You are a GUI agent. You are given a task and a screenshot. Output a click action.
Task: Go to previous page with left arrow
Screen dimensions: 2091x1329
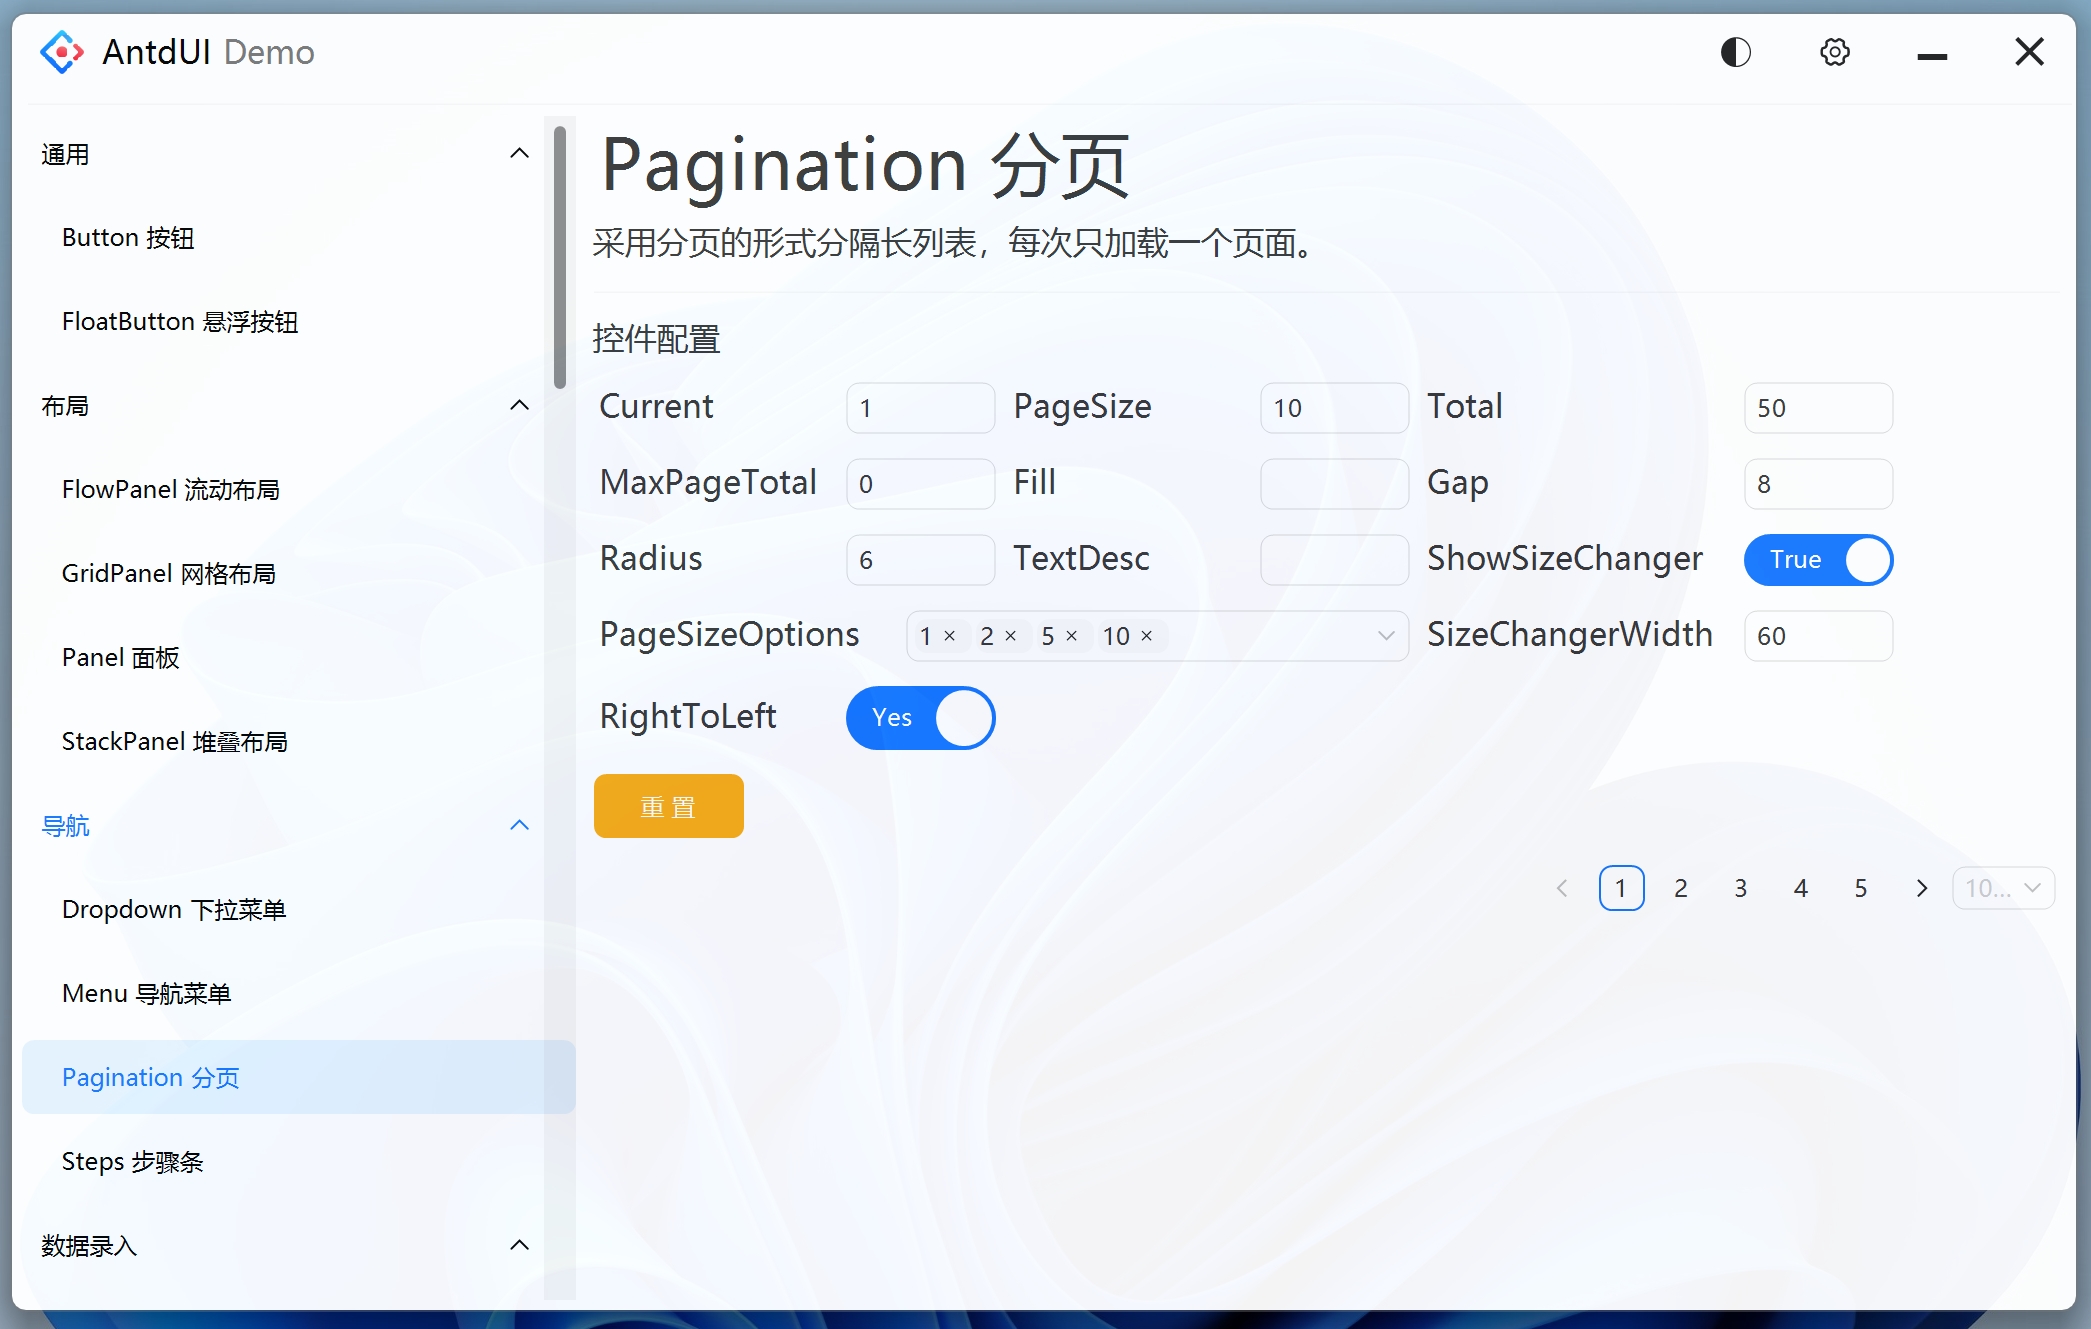(x=1562, y=887)
